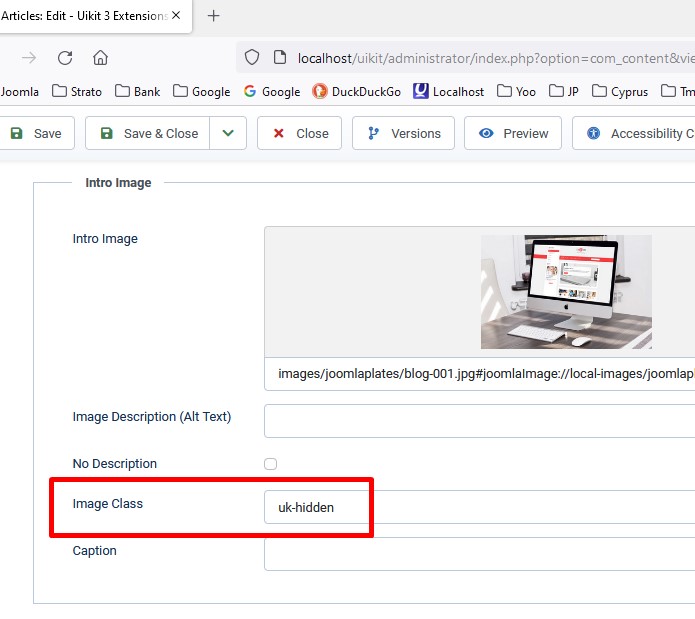Open the Cyprus bookmarks folder

pyautogui.click(x=620, y=91)
